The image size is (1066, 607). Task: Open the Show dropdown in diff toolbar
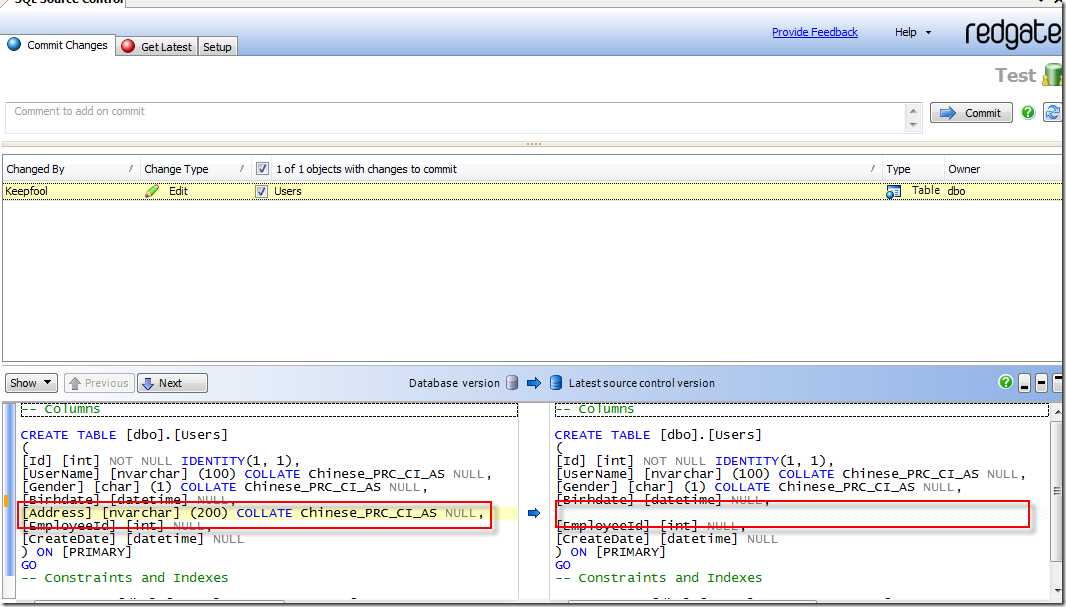[x=31, y=383]
